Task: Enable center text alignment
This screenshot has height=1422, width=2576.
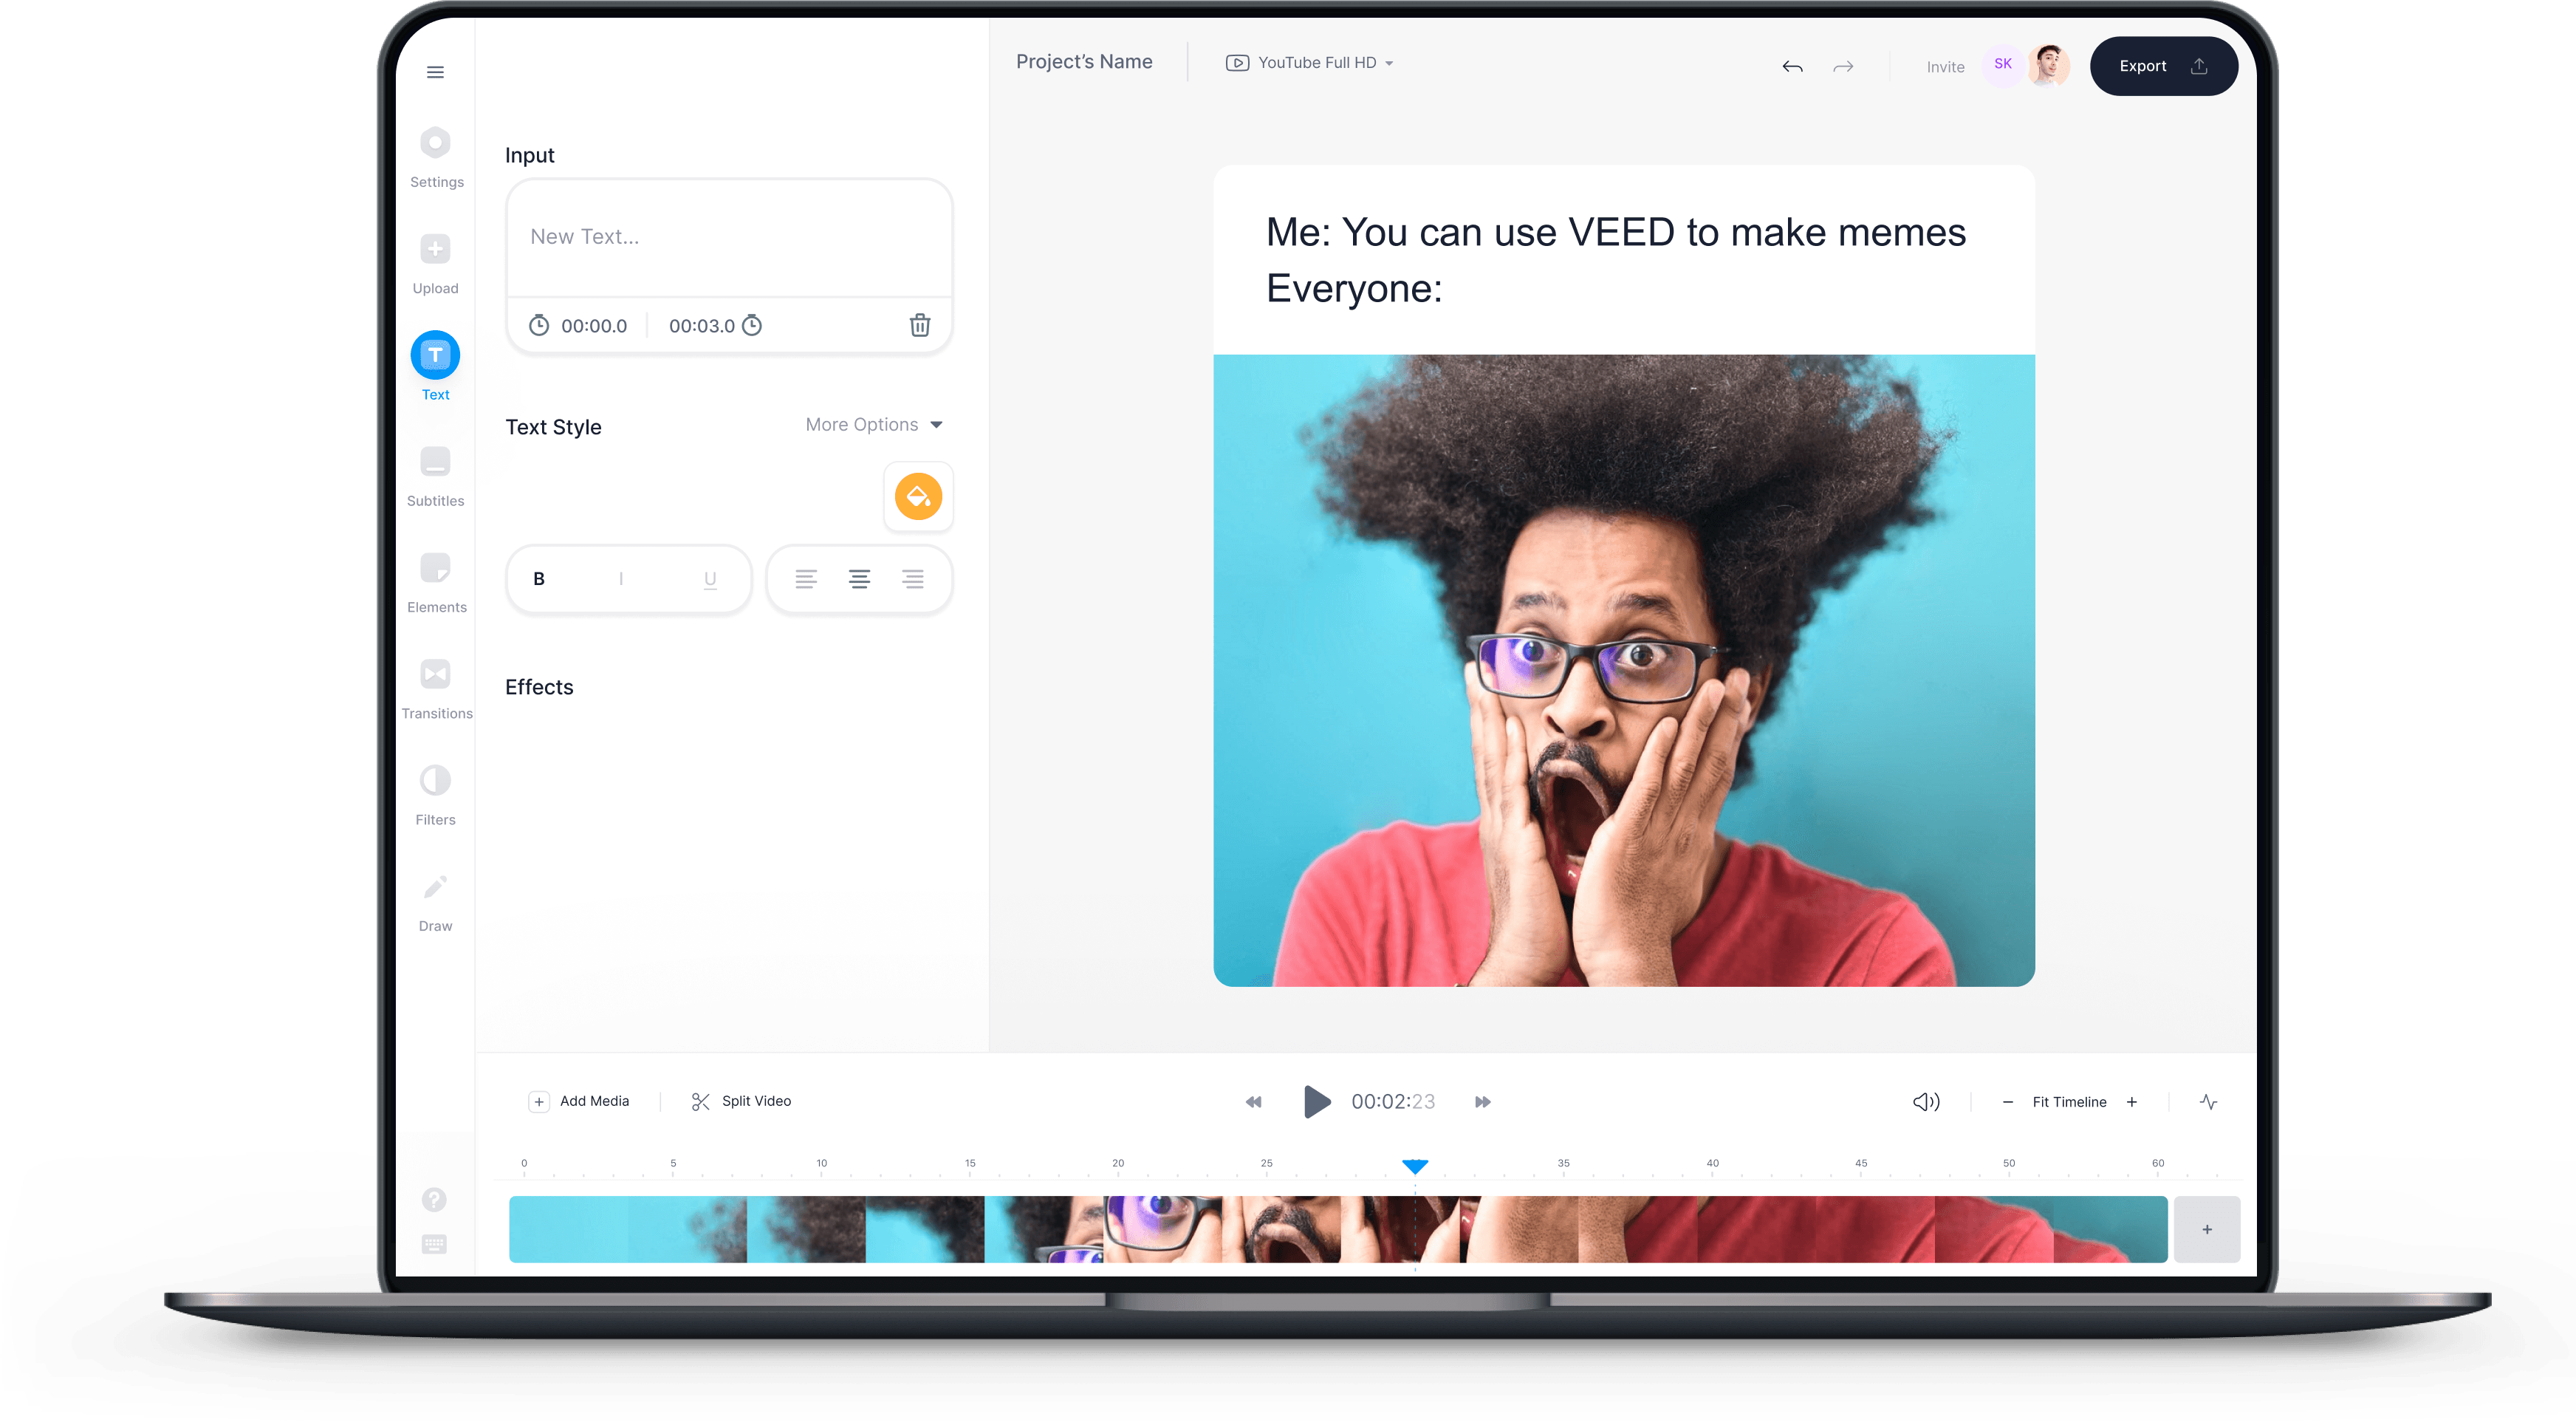Action: (858, 579)
